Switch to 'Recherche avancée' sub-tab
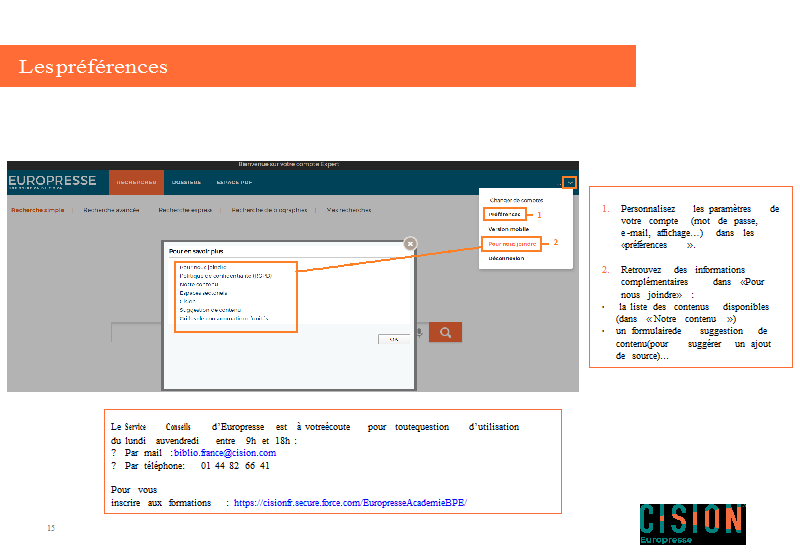The image size is (800, 554). [111, 210]
